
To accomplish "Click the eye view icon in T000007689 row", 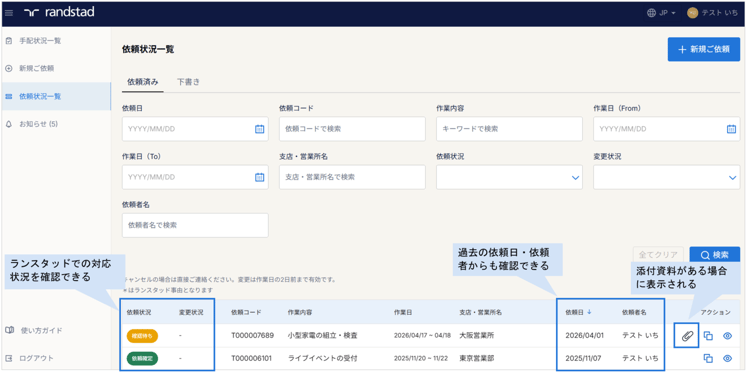I will 727,336.
